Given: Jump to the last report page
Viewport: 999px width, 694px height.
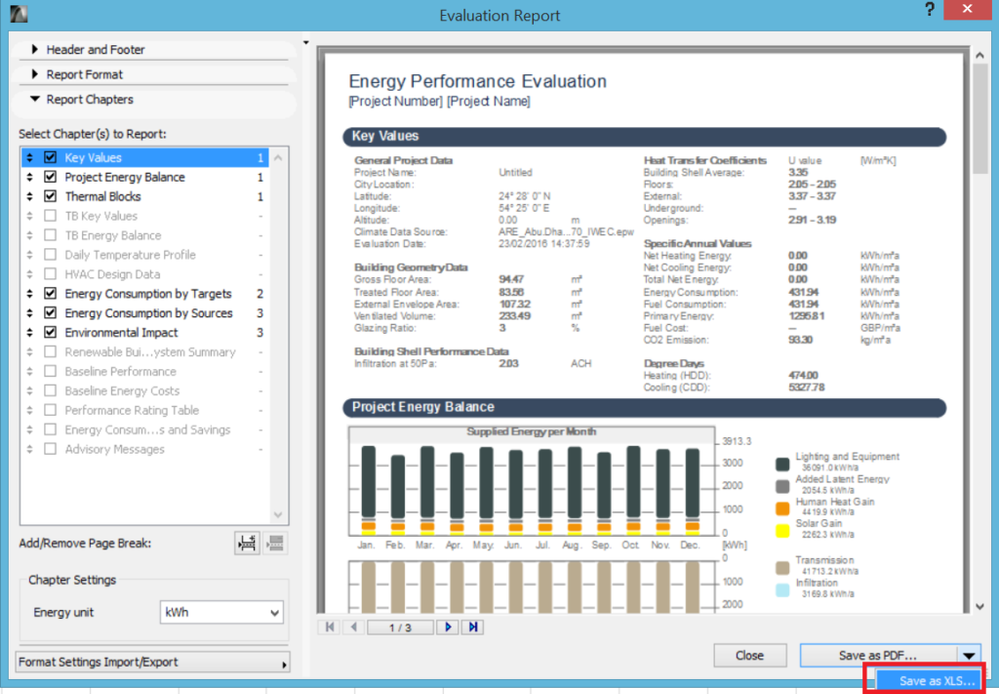Looking at the screenshot, I should tap(473, 627).
